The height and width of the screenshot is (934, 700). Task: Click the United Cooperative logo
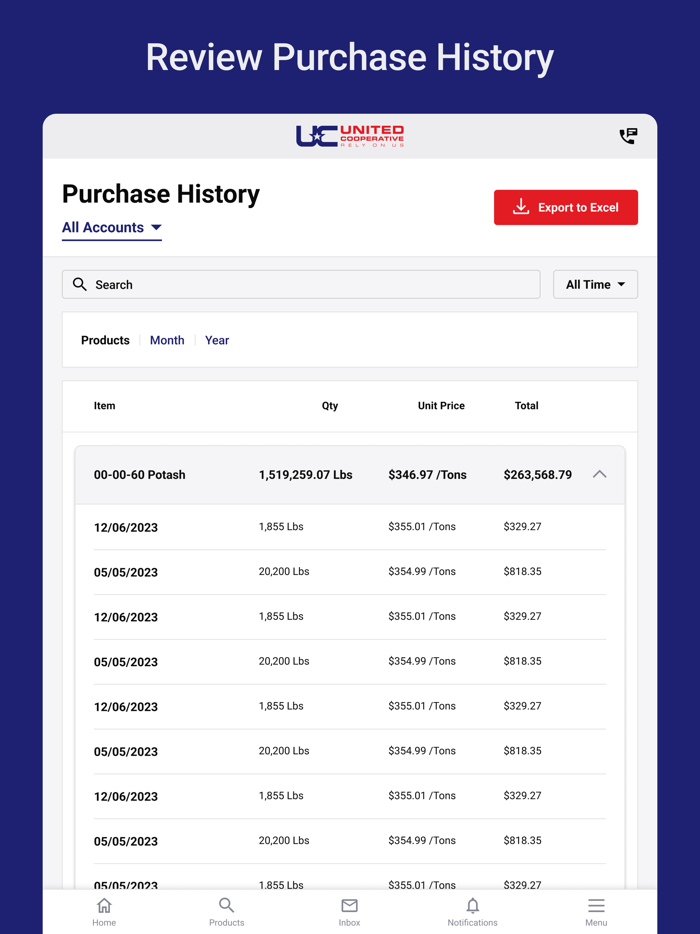tap(350, 136)
